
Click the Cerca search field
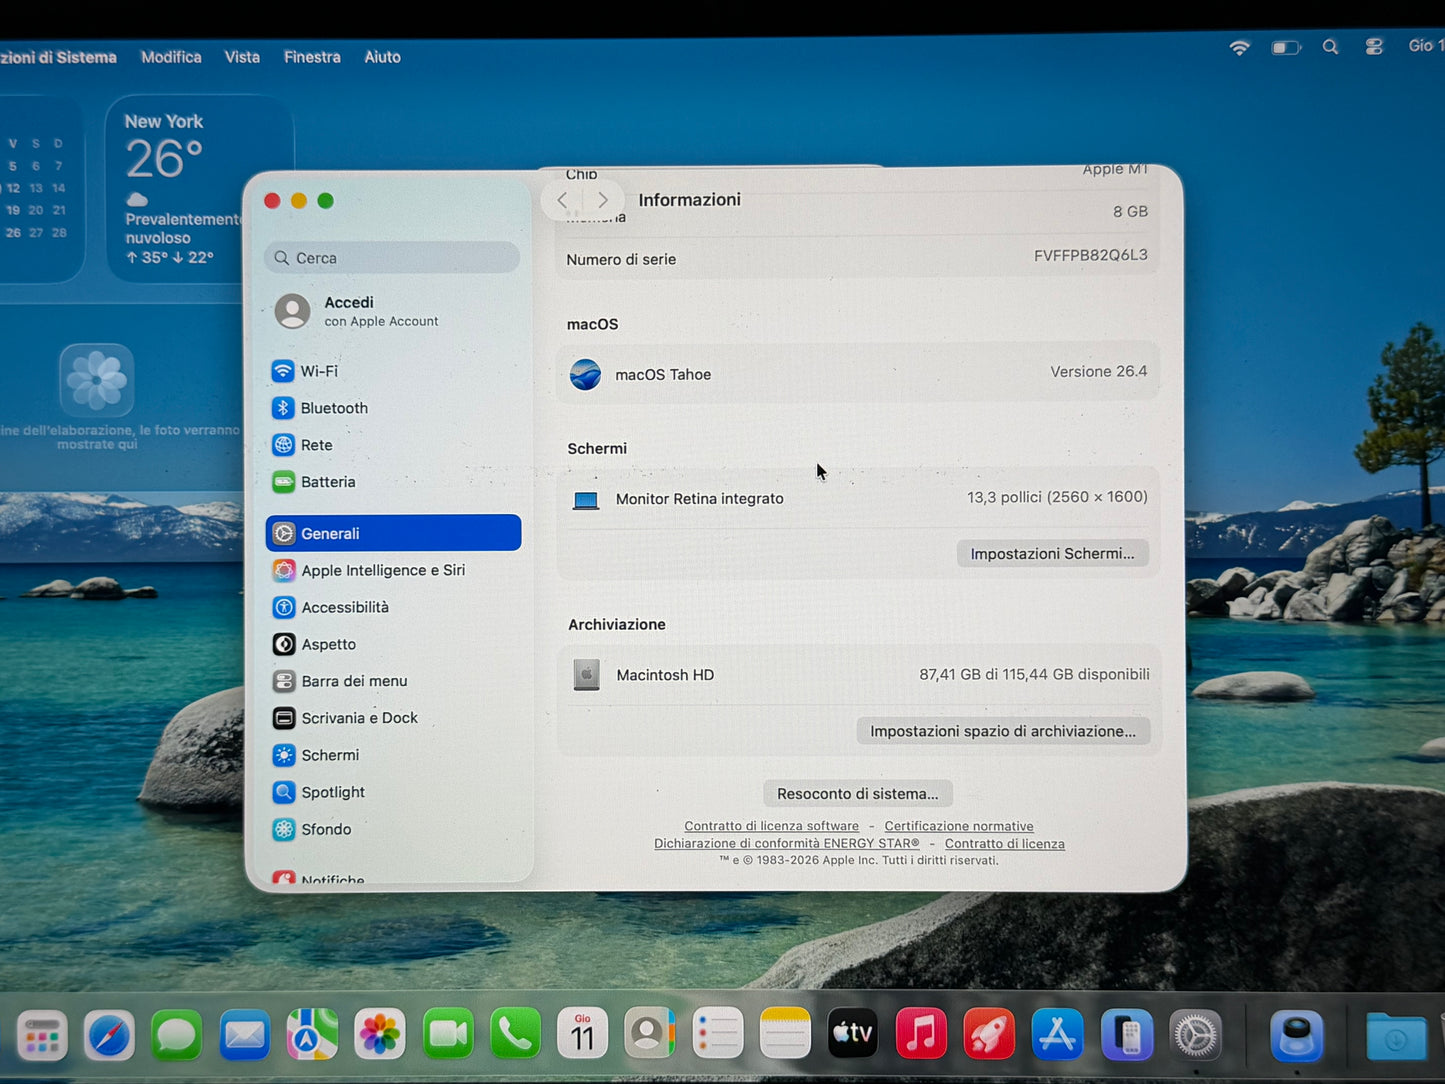tap(393, 258)
